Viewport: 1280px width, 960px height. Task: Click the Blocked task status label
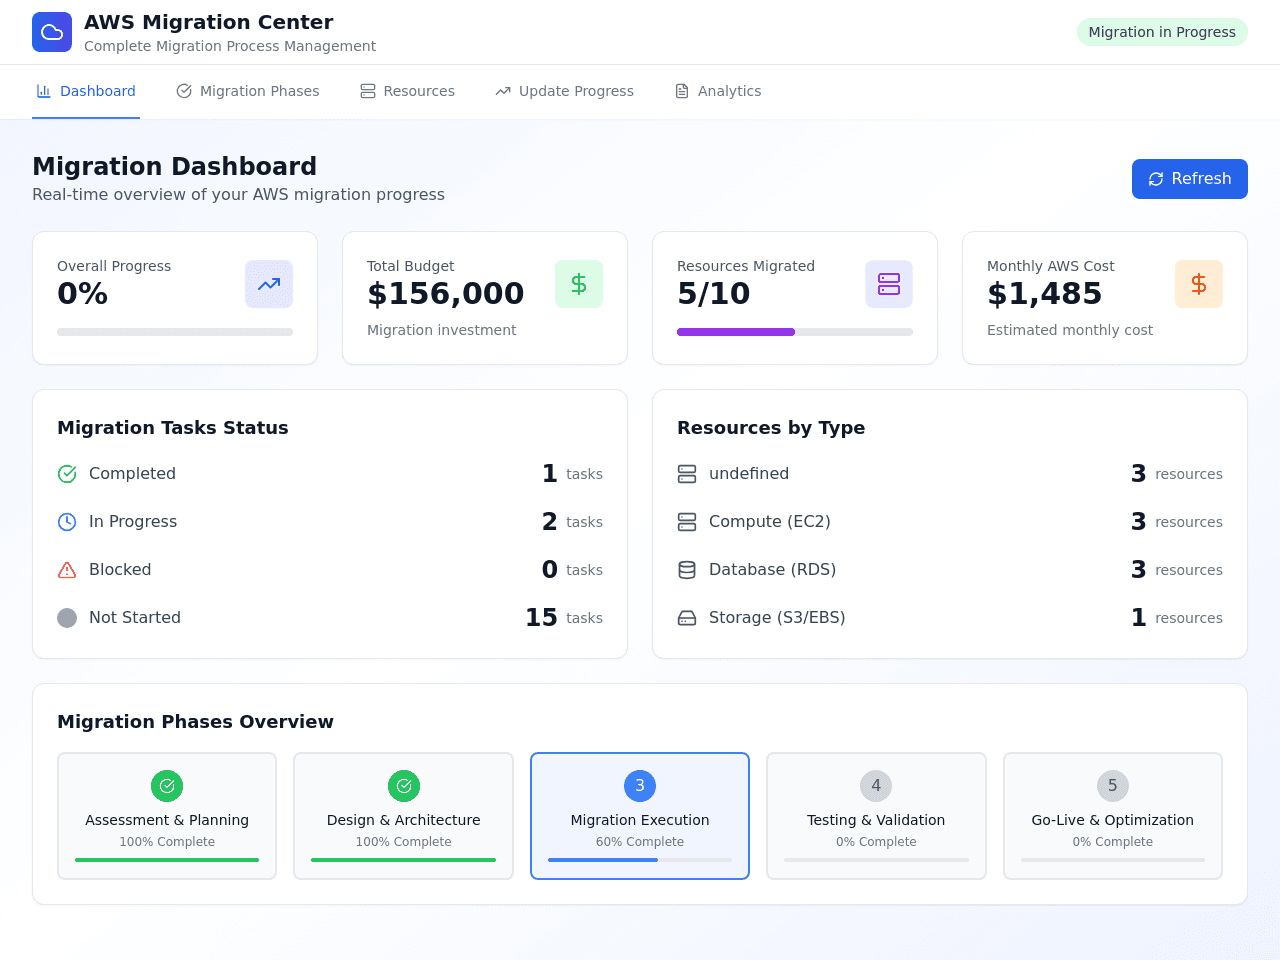(120, 570)
